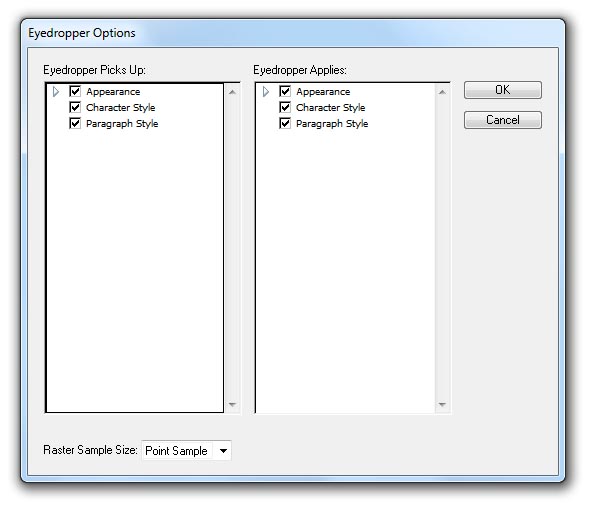Select the Appearance label in the Picks Up list
Viewport: 595px width, 517px height.
click(113, 92)
